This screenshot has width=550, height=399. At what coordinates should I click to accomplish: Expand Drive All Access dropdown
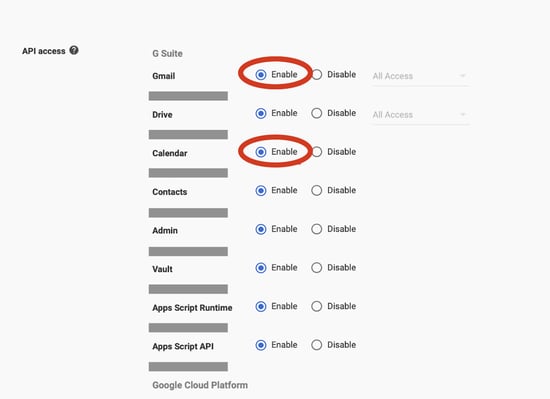click(x=420, y=115)
